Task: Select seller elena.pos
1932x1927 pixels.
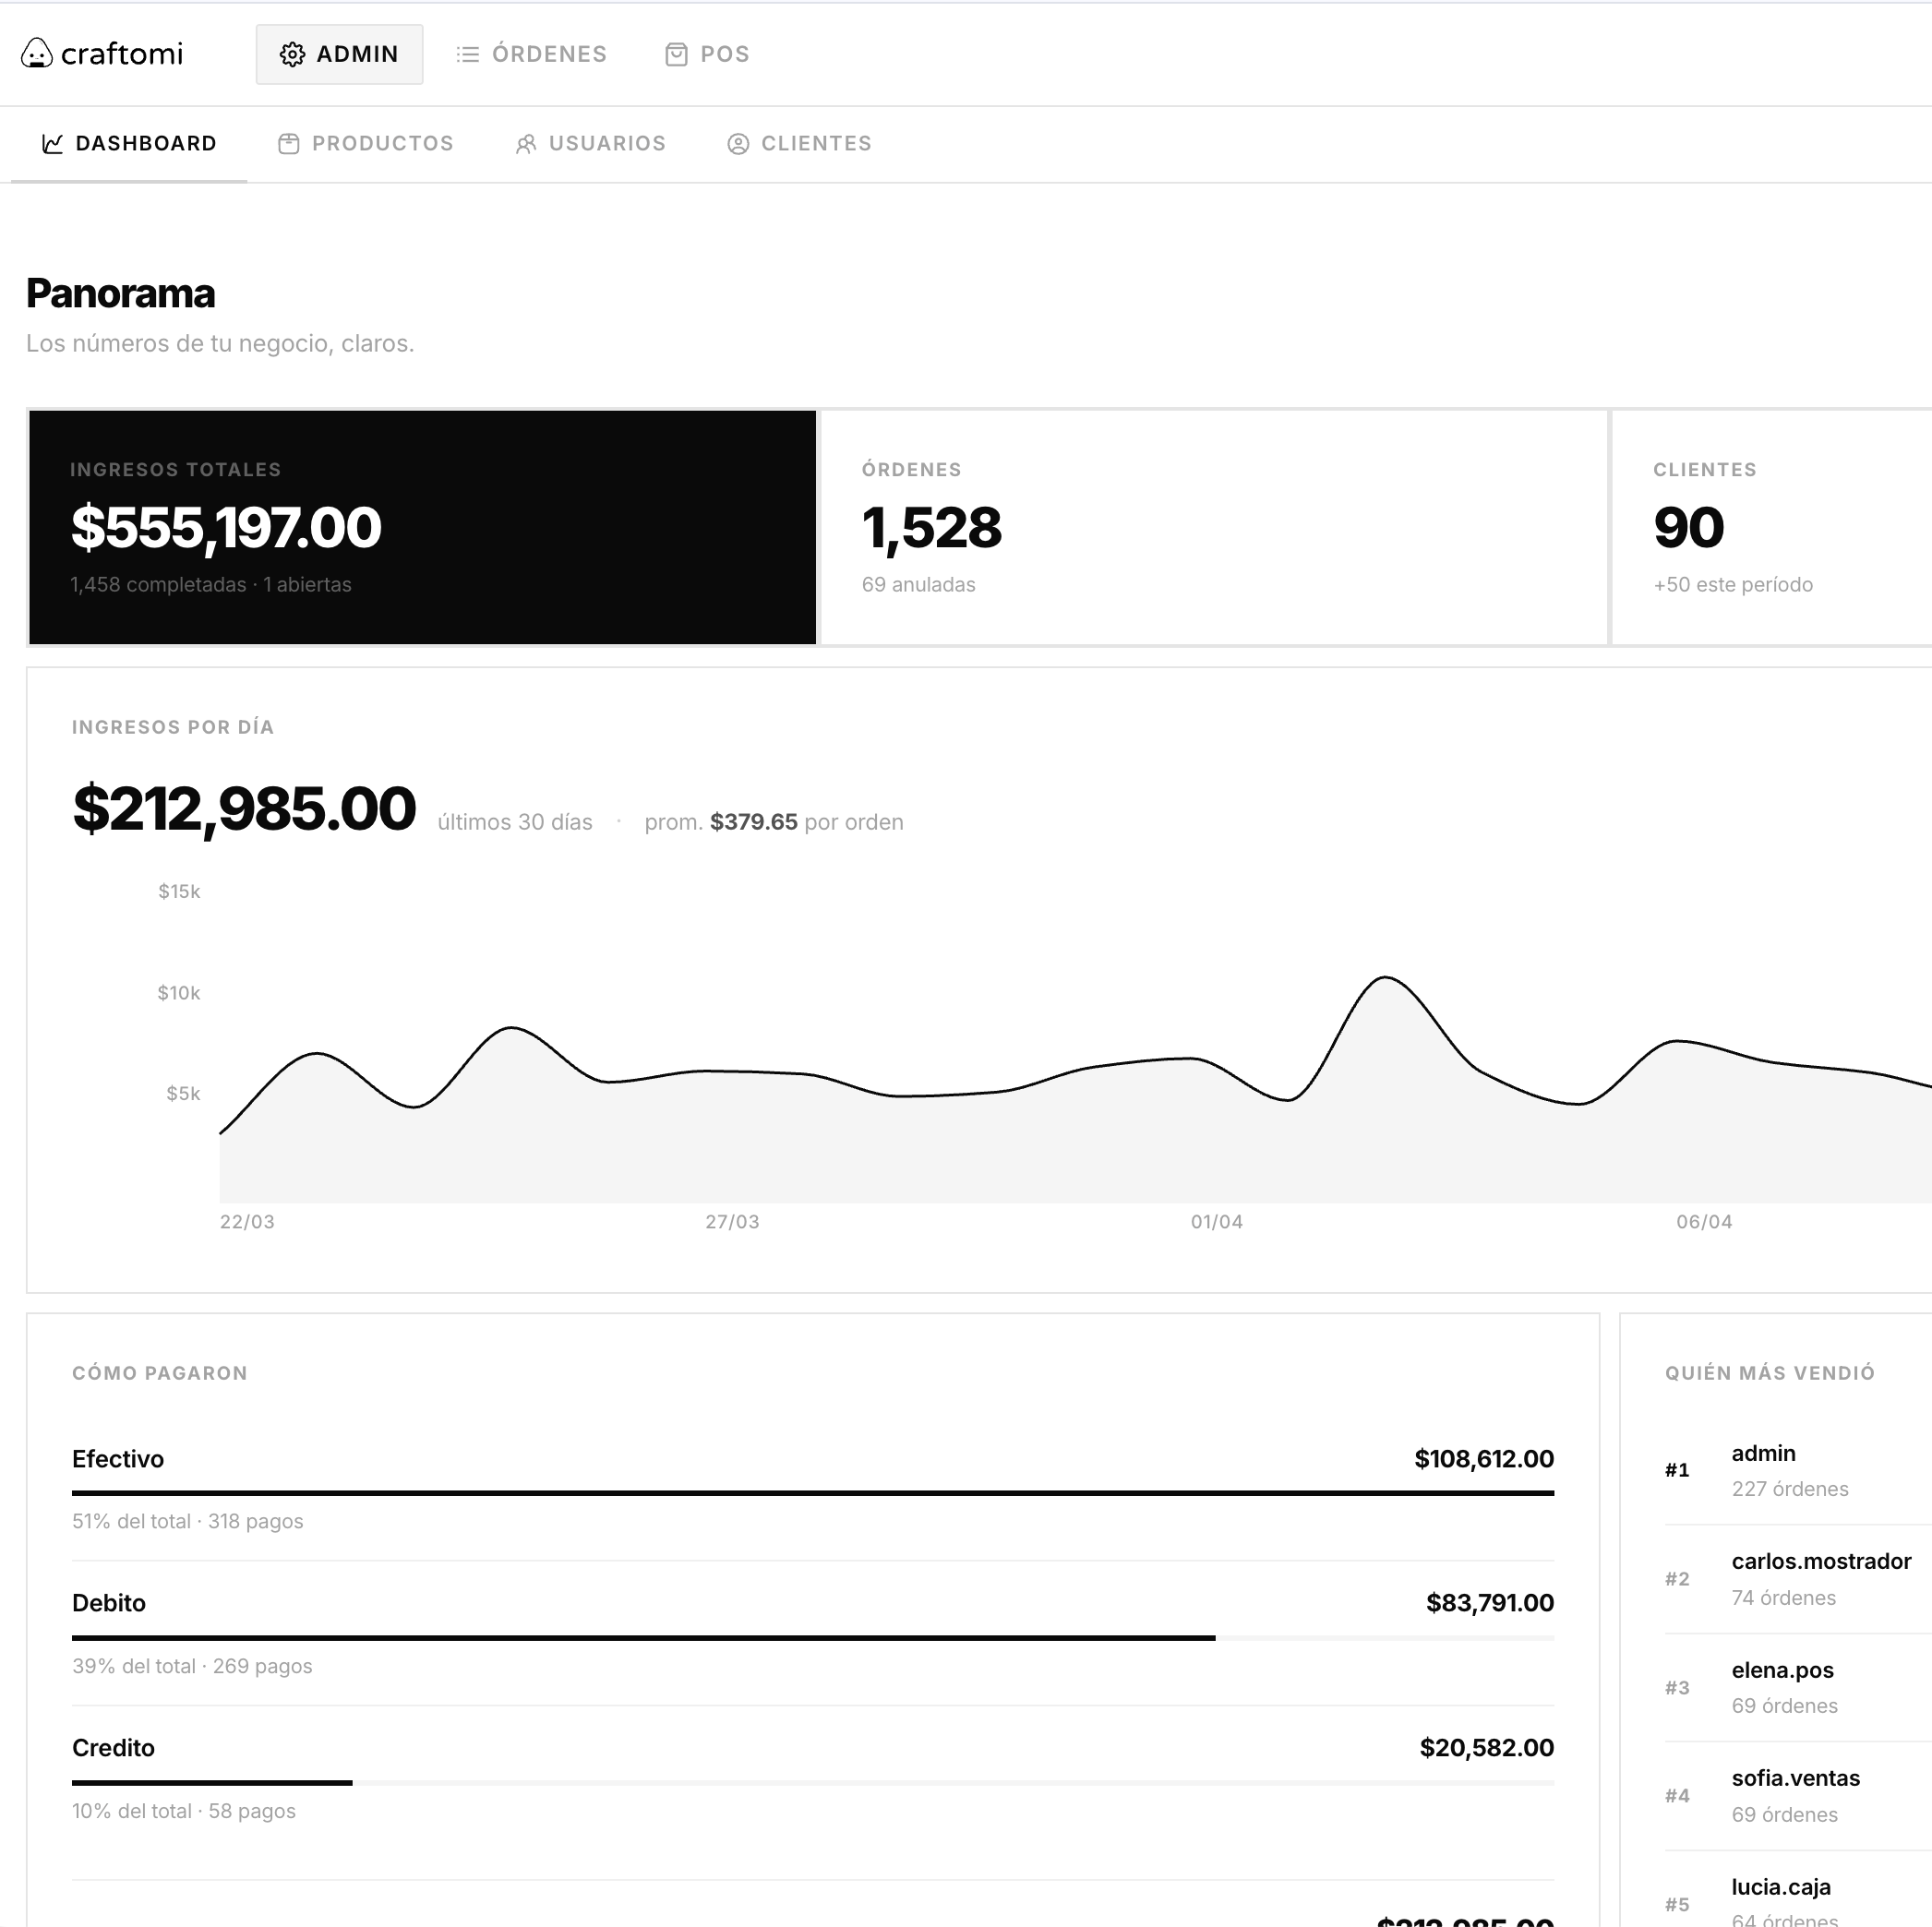Action: tap(1798, 1688)
